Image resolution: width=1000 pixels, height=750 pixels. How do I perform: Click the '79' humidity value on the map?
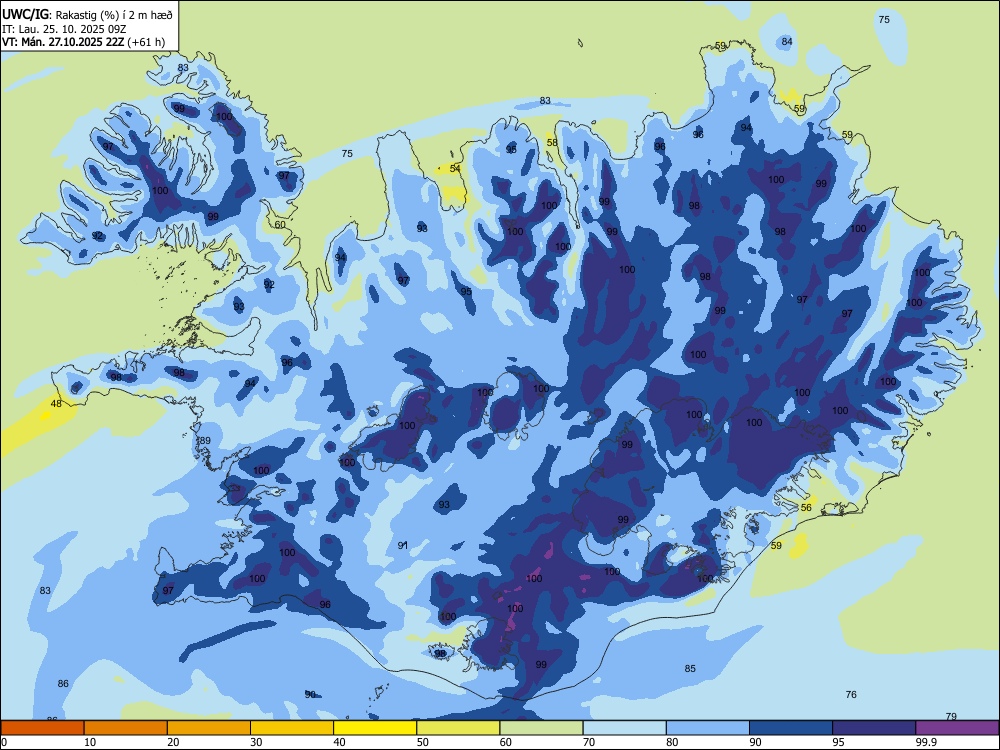pos(951,716)
